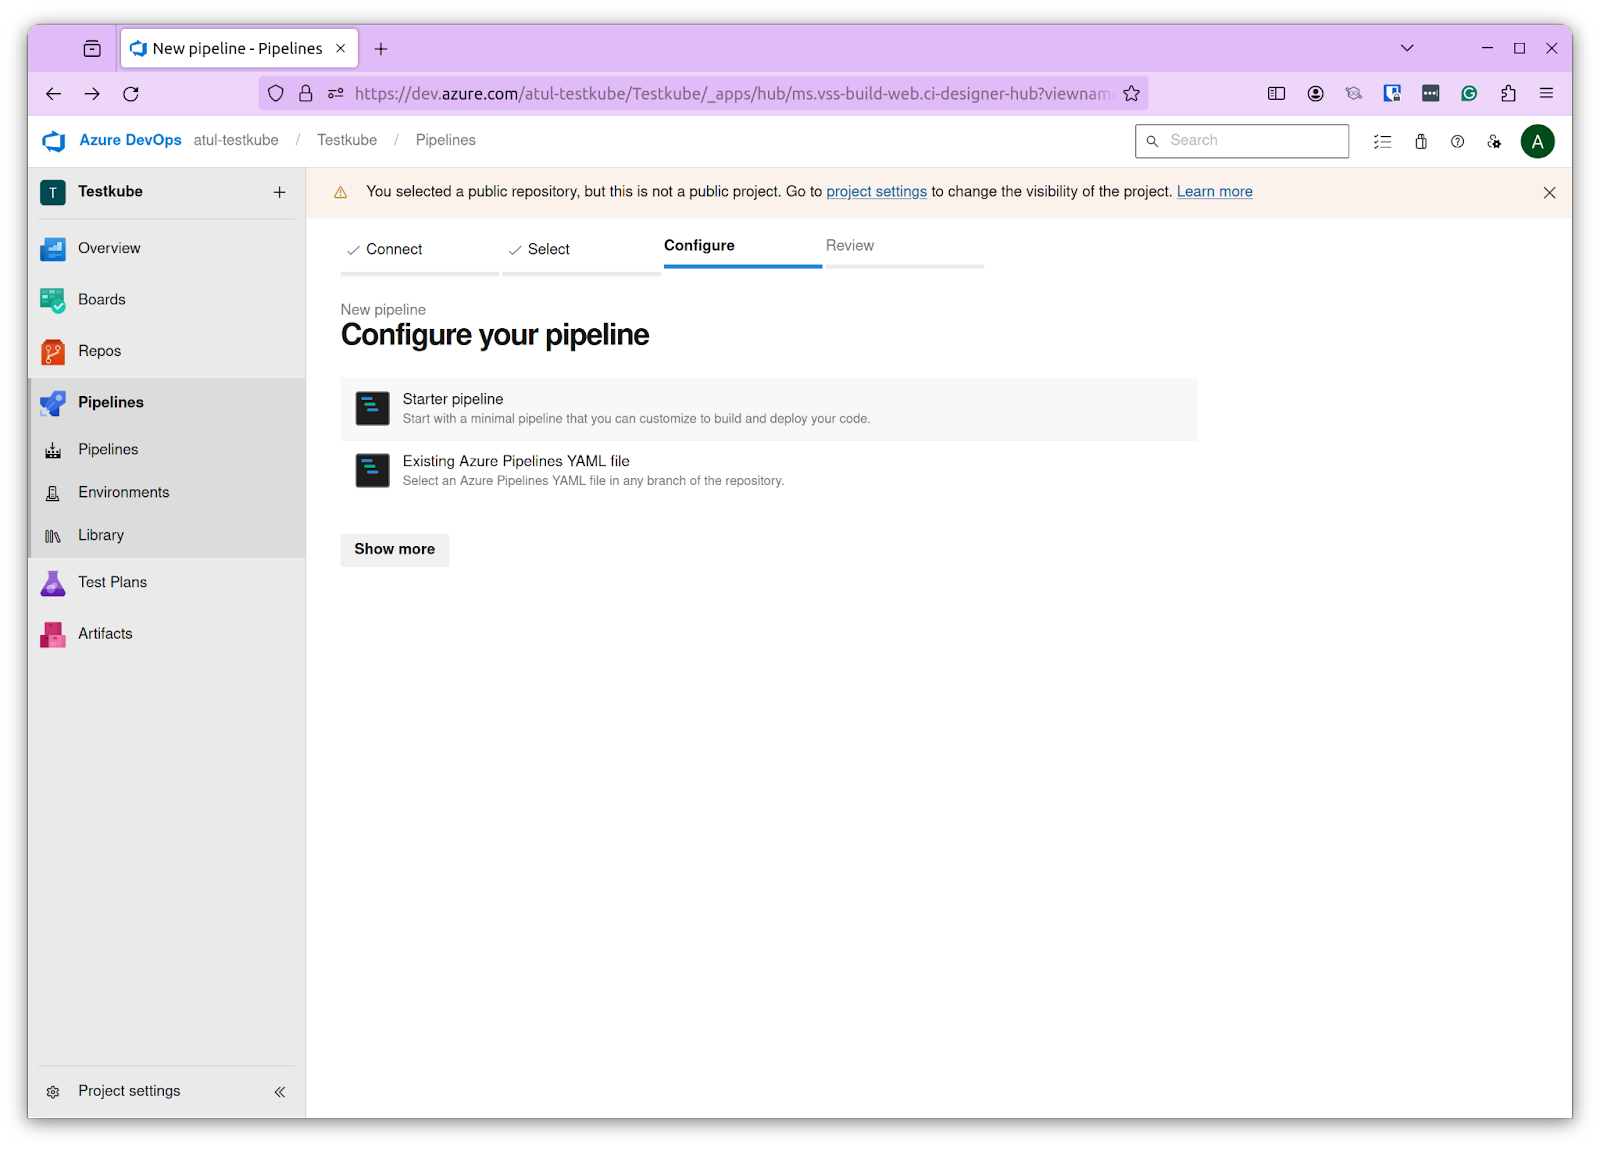Viewport: 1600px width, 1149px height.
Task: Follow the Learn more link in banner
Action: coord(1214,192)
